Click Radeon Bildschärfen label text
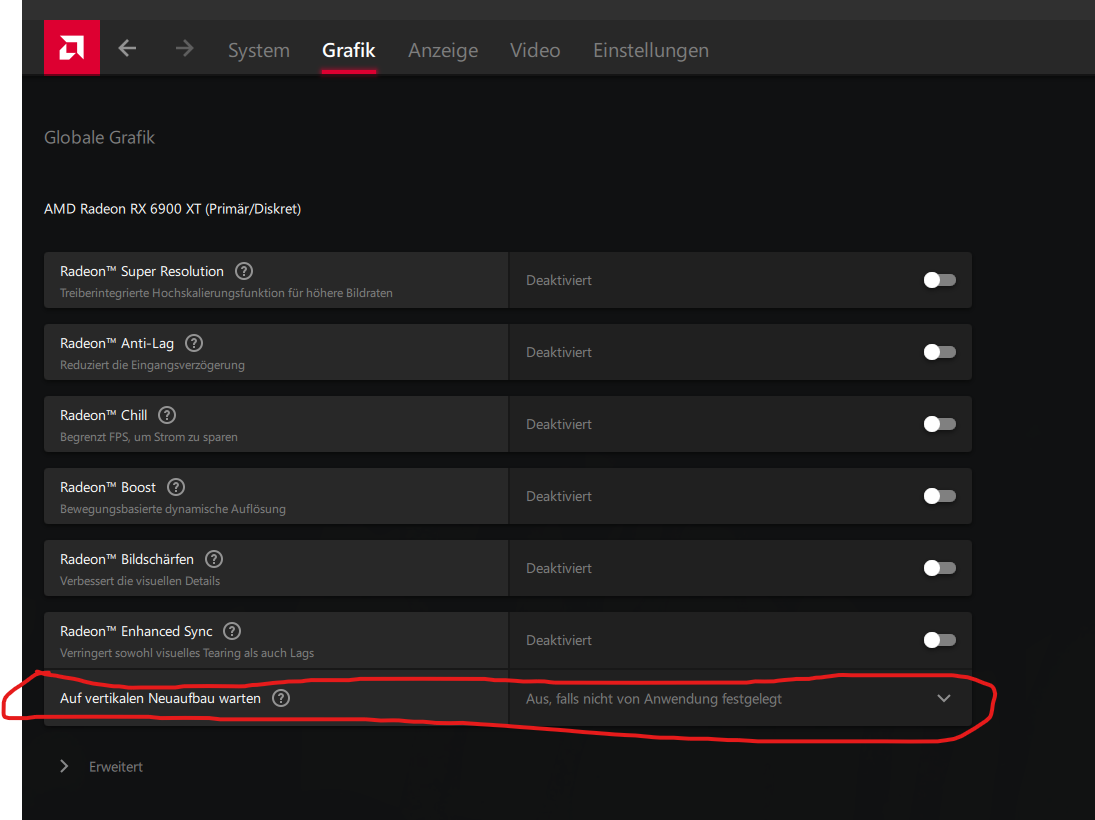This screenshot has width=1095, height=820. pos(126,559)
